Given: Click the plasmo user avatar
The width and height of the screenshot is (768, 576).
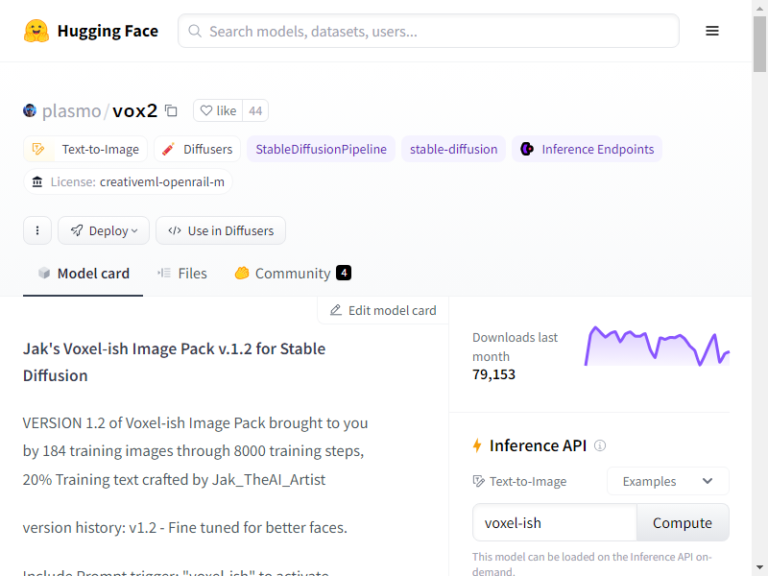Looking at the screenshot, I should pyautogui.click(x=29, y=110).
